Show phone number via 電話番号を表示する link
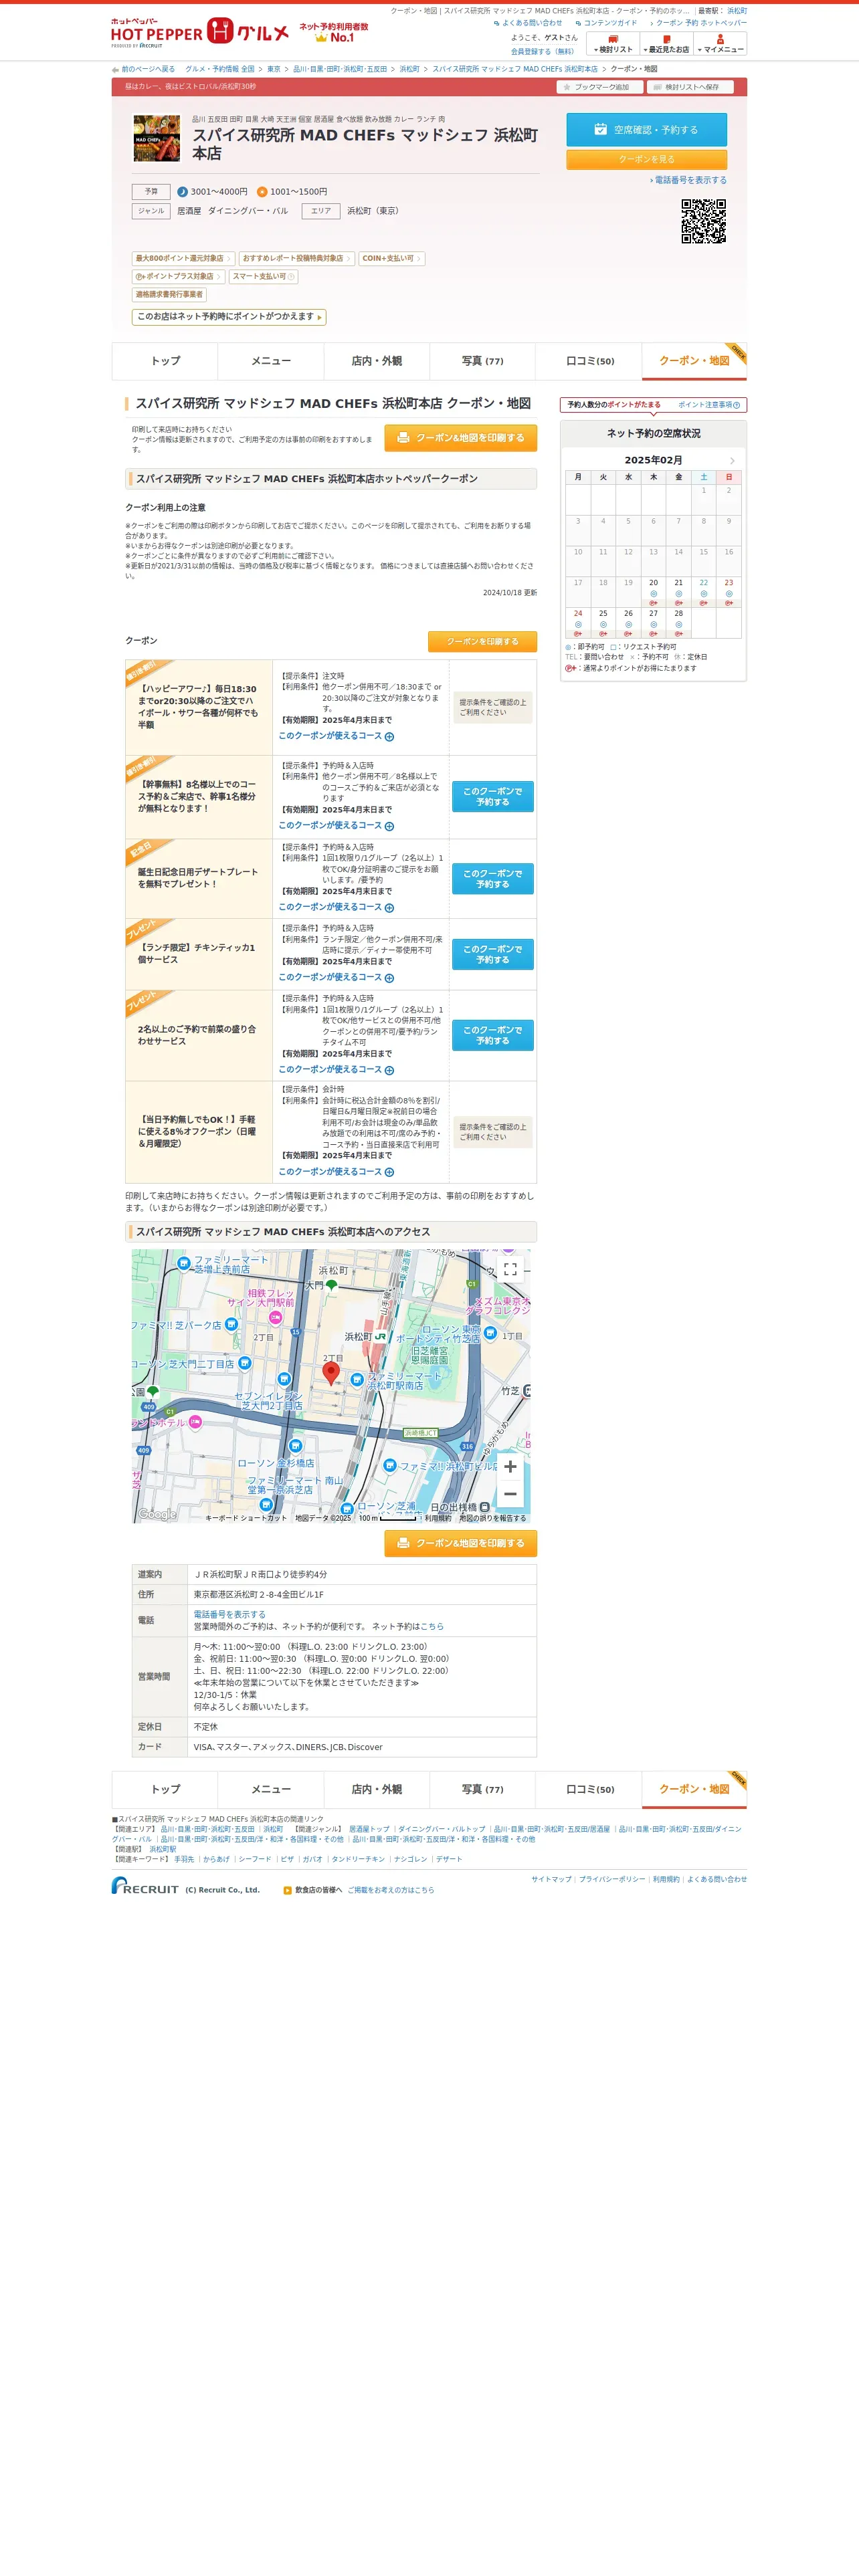 690,180
